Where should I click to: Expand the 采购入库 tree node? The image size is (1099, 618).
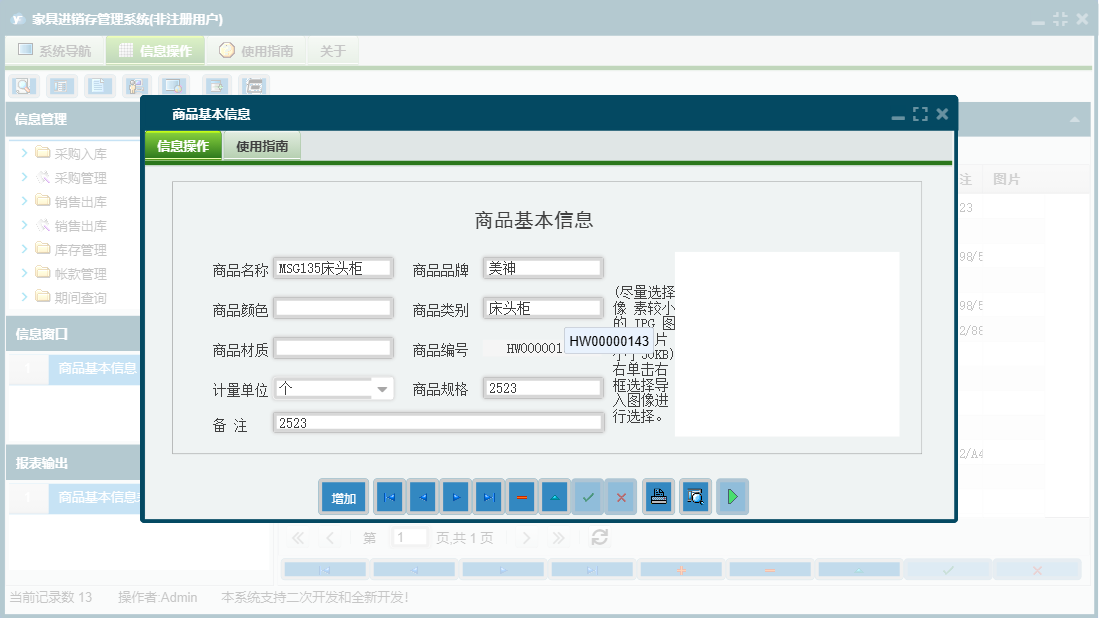(22, 153)
